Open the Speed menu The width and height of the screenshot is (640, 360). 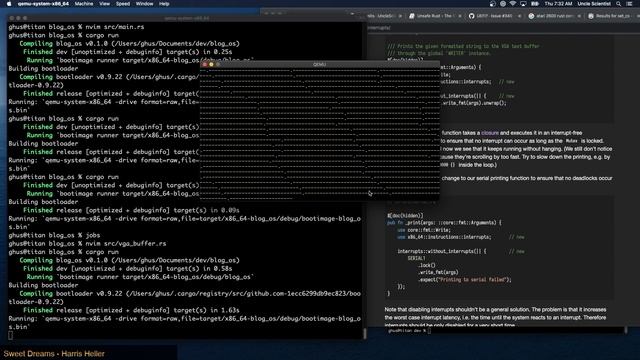click(x=123, y=4)
